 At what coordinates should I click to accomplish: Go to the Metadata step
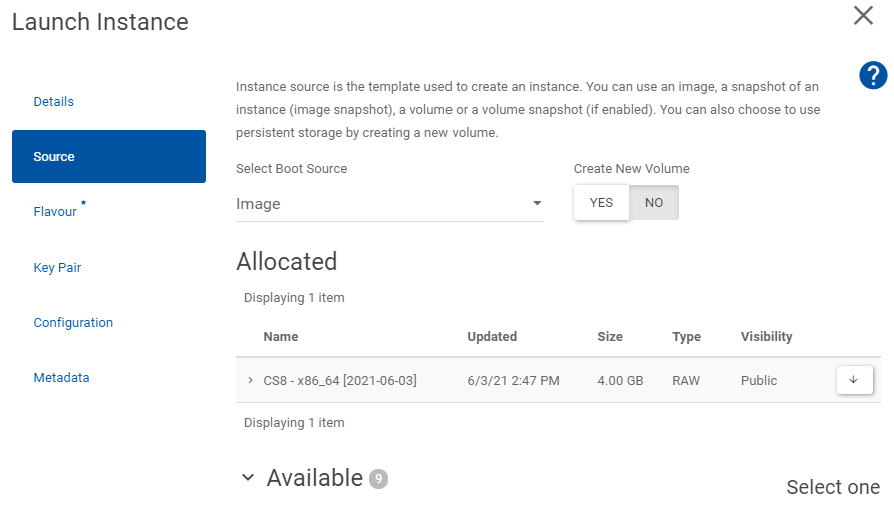61,378
